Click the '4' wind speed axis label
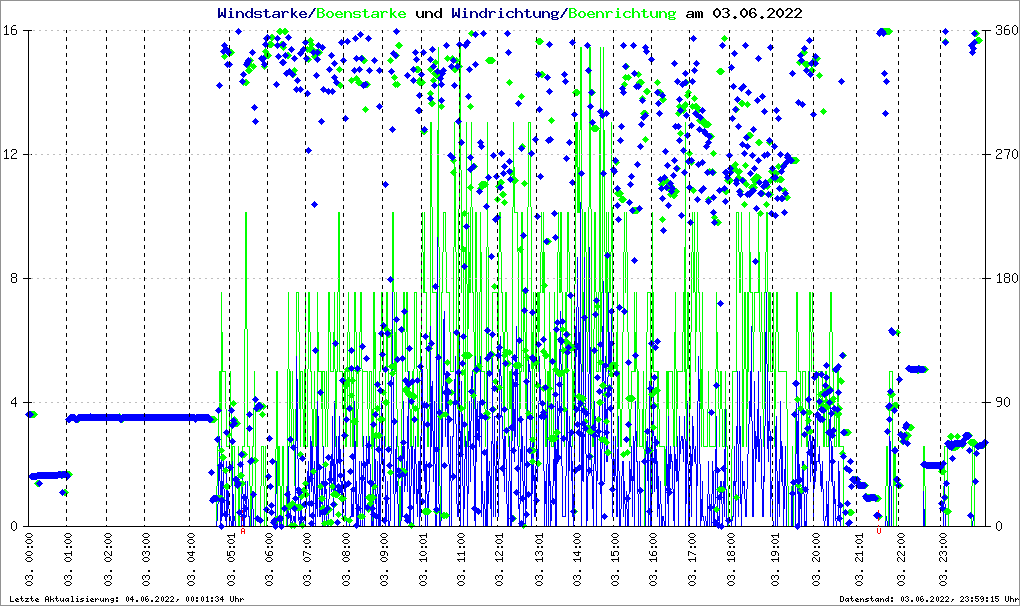The image size is (1020, 606). (x=13, y=402)
